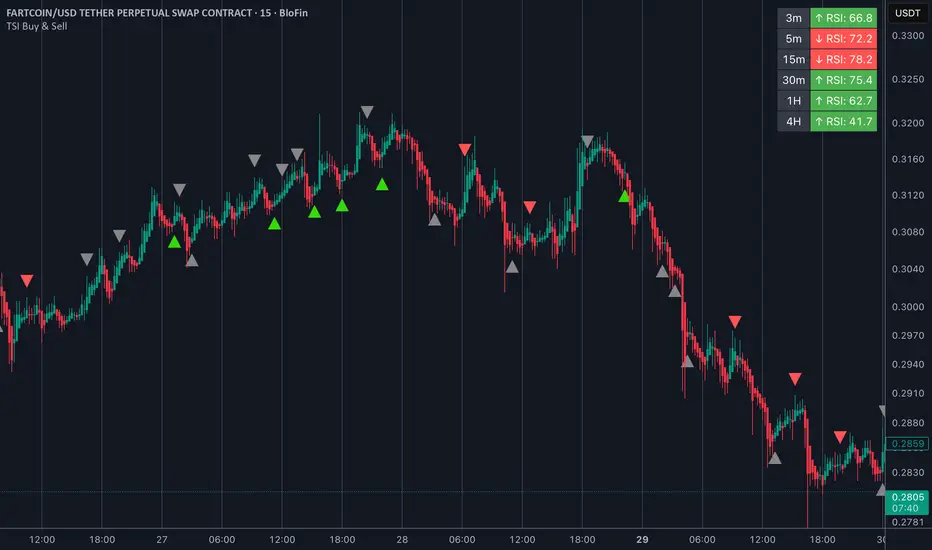Click the RSI: 66.8 value cell

tap(843, 18)
